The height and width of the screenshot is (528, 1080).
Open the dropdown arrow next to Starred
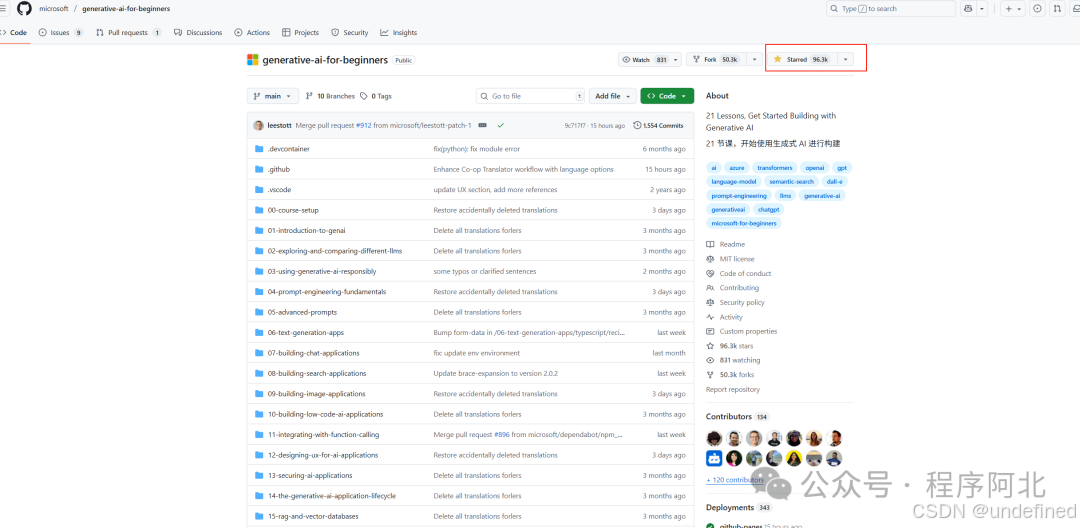pos(845,60)
